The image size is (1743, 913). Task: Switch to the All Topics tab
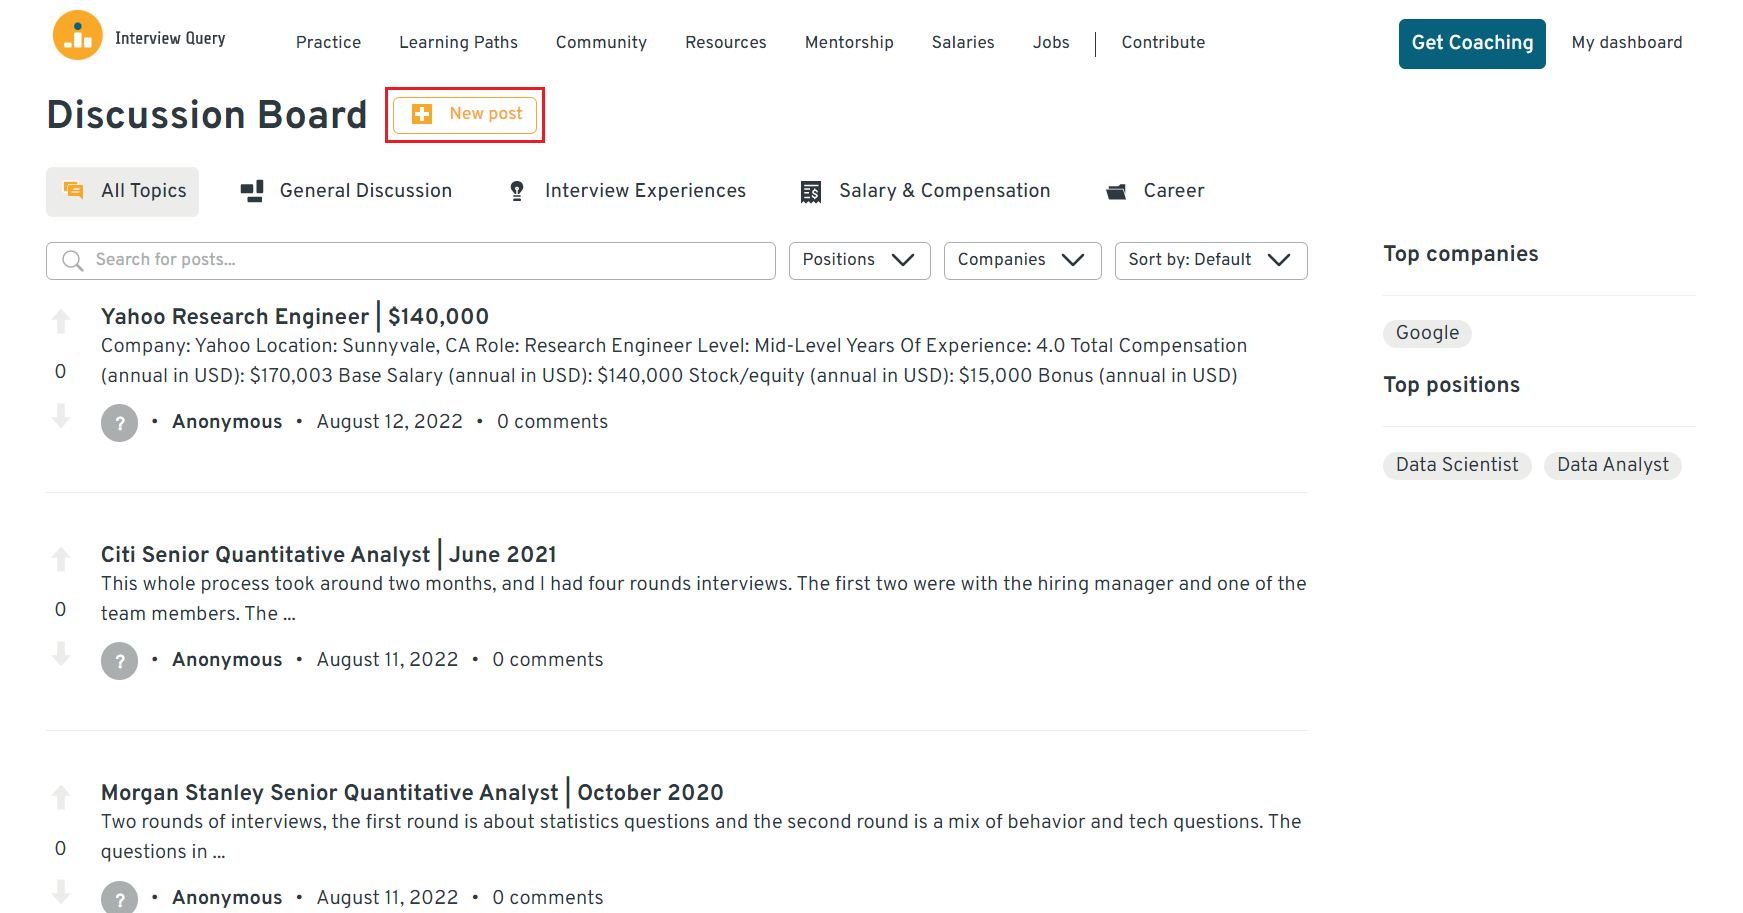tap(122, 191)
